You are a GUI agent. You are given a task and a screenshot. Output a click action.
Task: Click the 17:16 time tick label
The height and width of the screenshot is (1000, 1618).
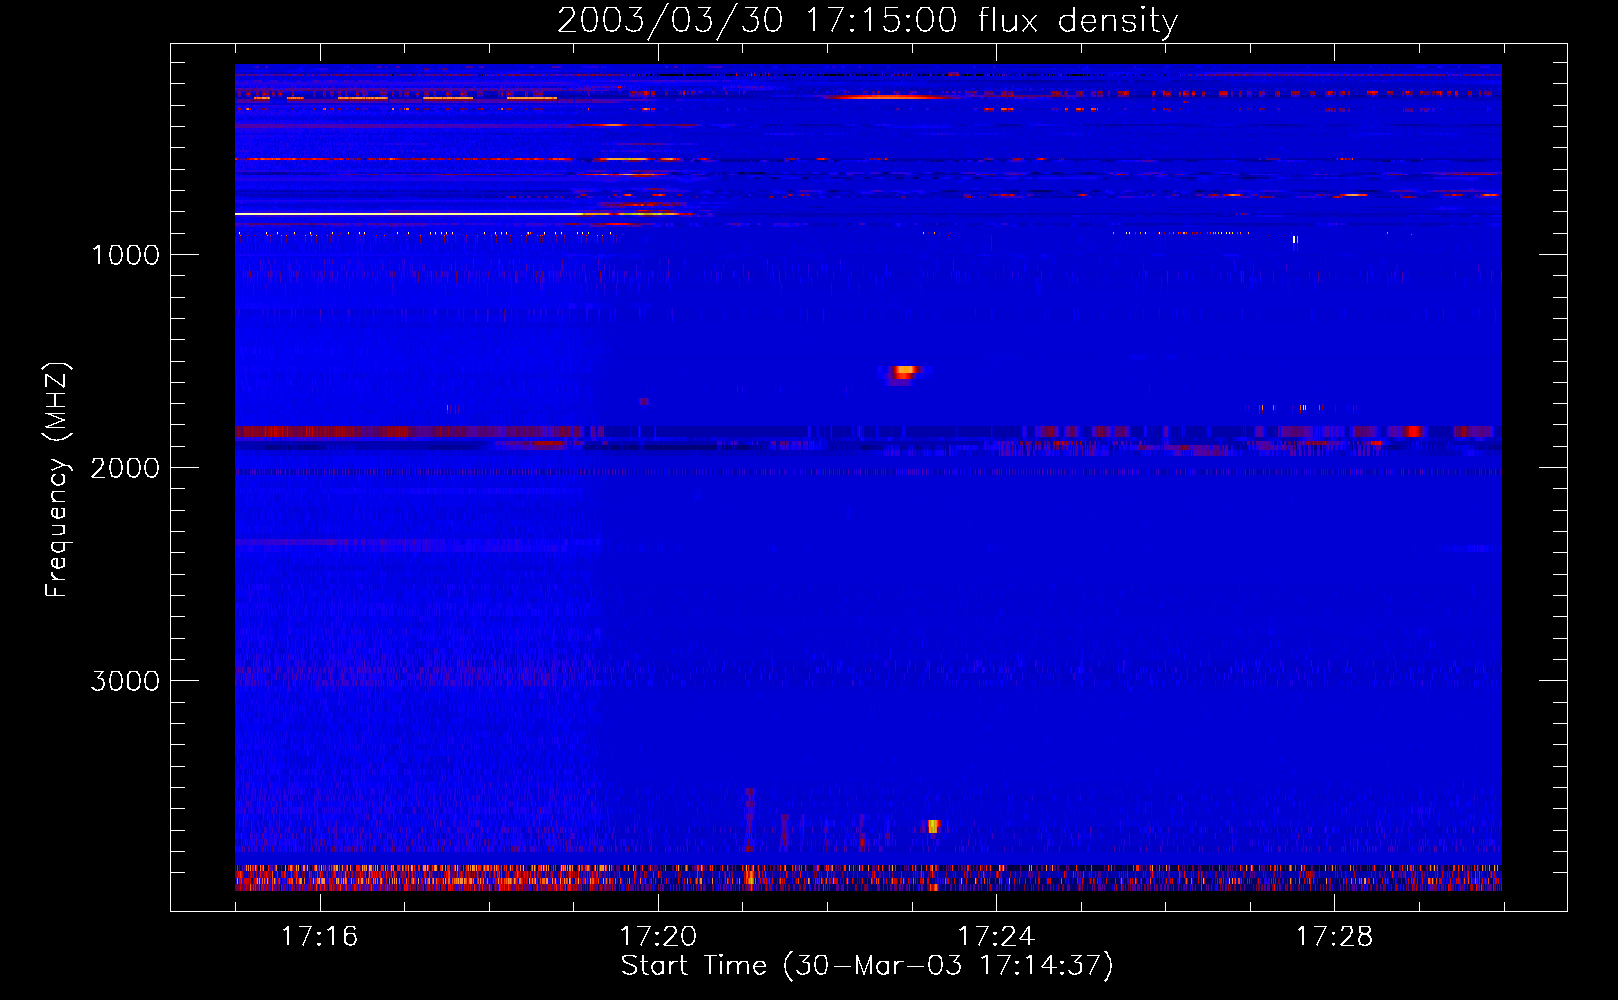tap(319, 936)
